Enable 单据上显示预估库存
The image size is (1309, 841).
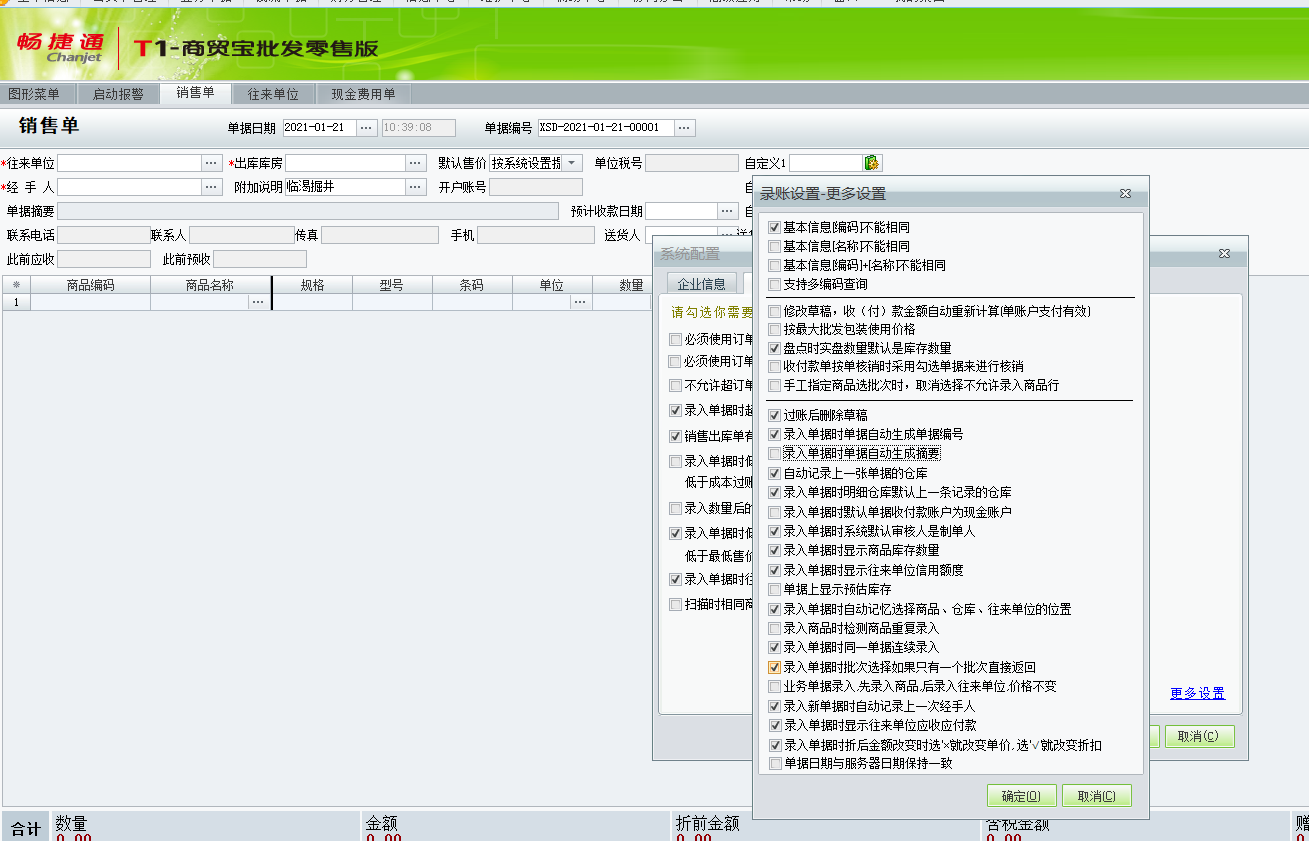[774, 590]
